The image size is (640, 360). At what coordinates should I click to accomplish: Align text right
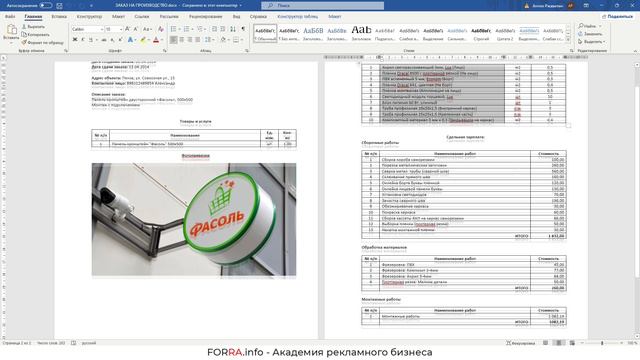pyautogui.click(x=190, y=40)
